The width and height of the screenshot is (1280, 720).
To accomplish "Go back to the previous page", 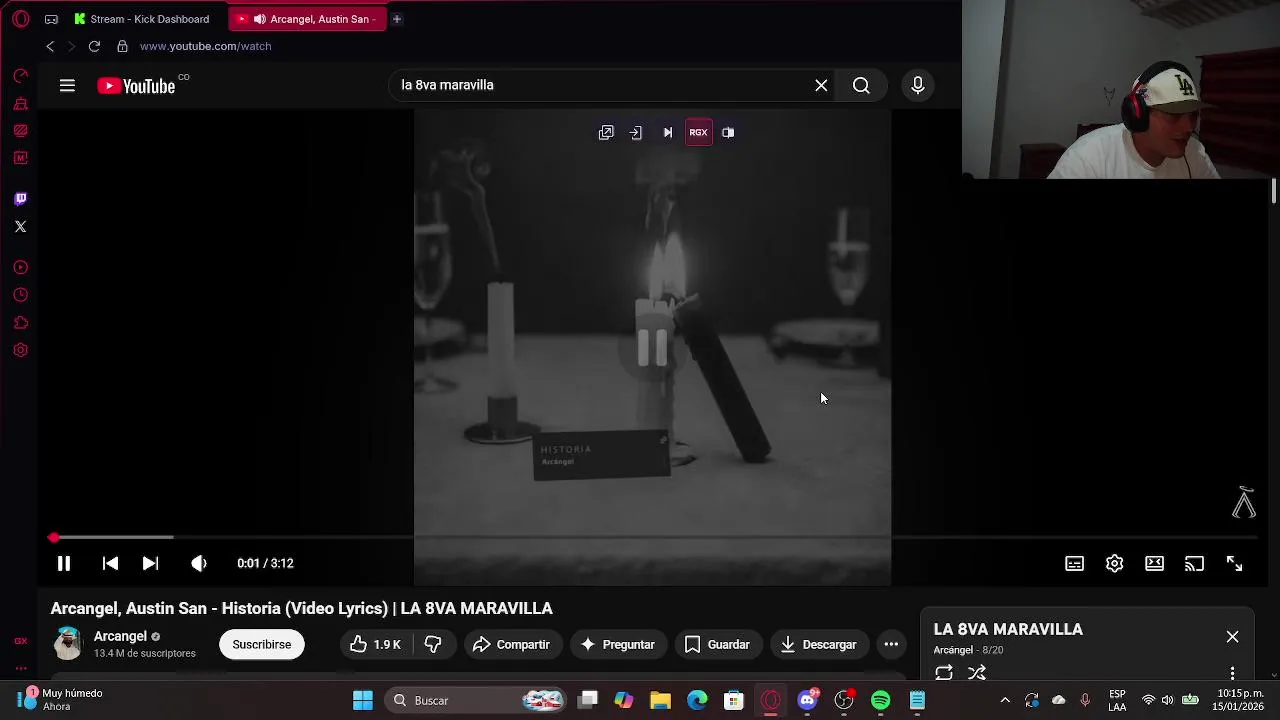I will pyautogui.click(x=50, y=46).
